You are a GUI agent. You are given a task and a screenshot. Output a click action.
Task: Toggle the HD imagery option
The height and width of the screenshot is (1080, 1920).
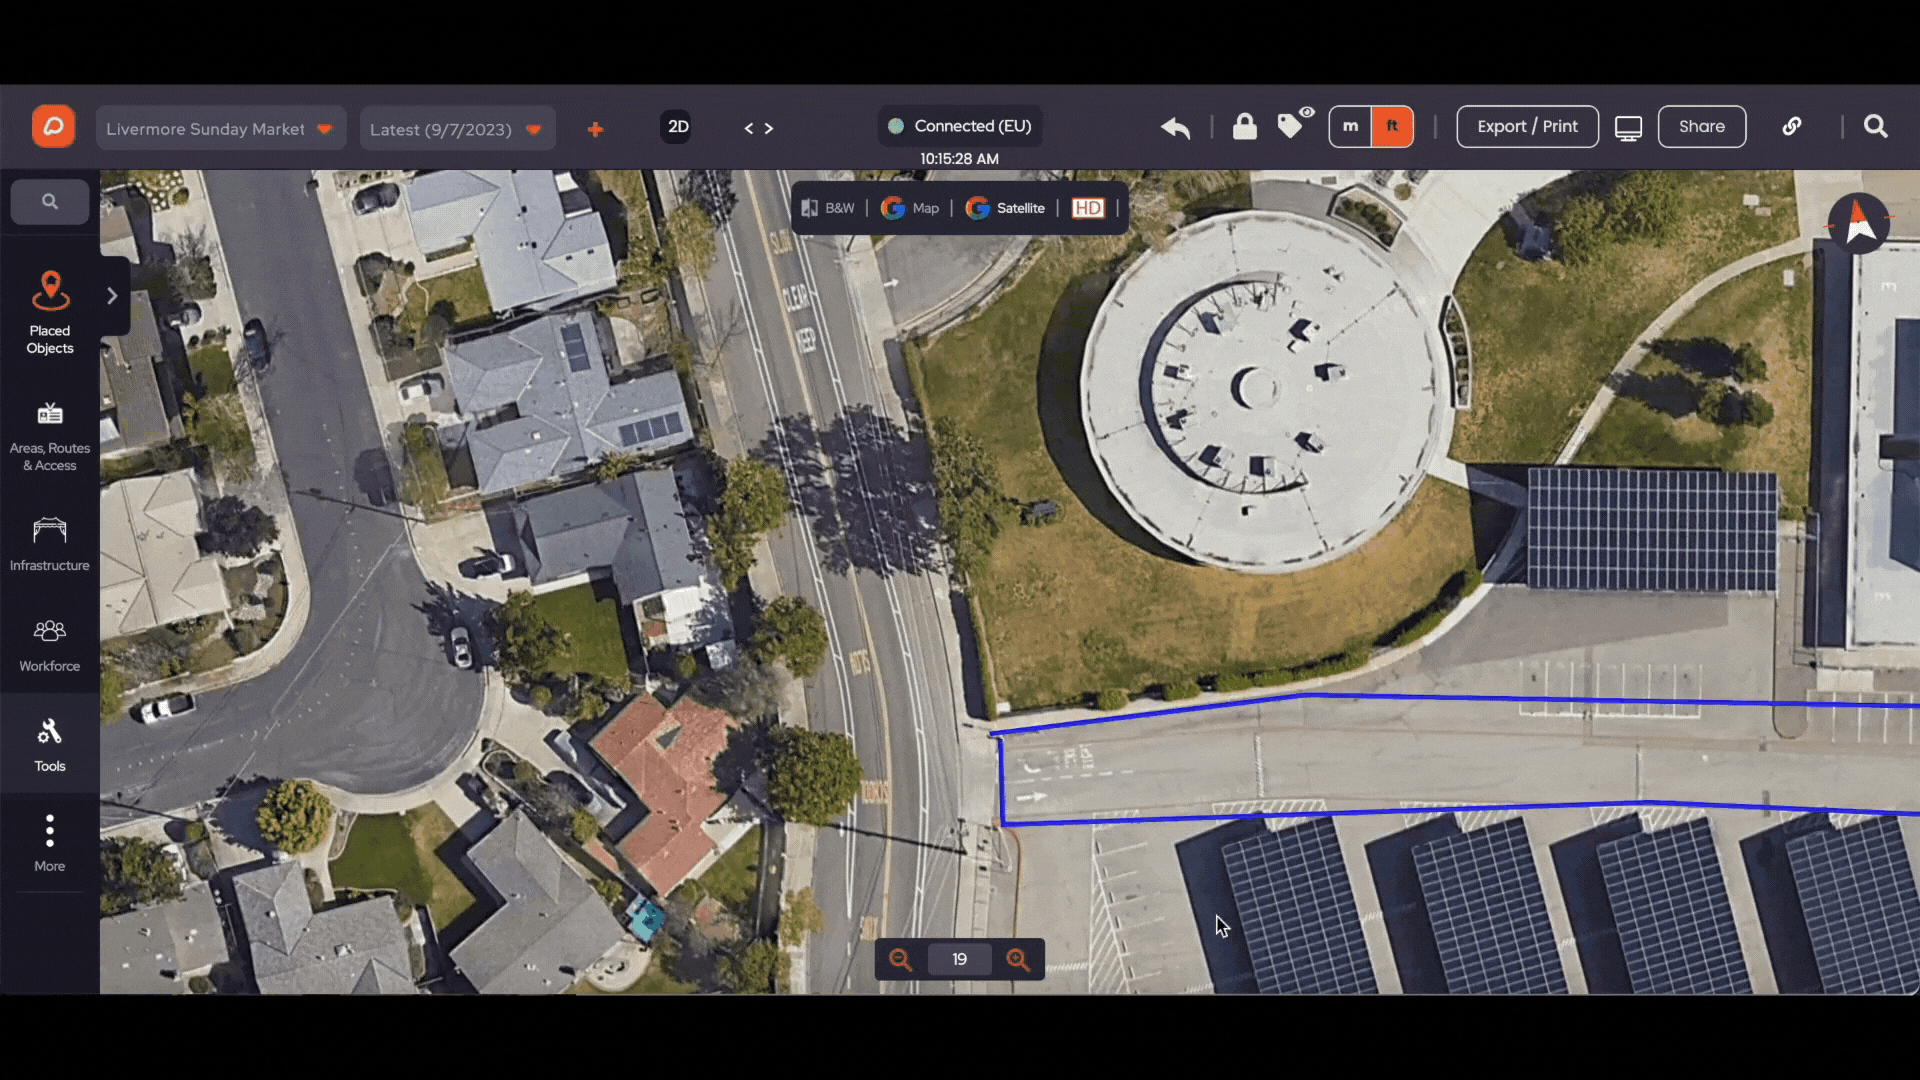pos(1088,208)
